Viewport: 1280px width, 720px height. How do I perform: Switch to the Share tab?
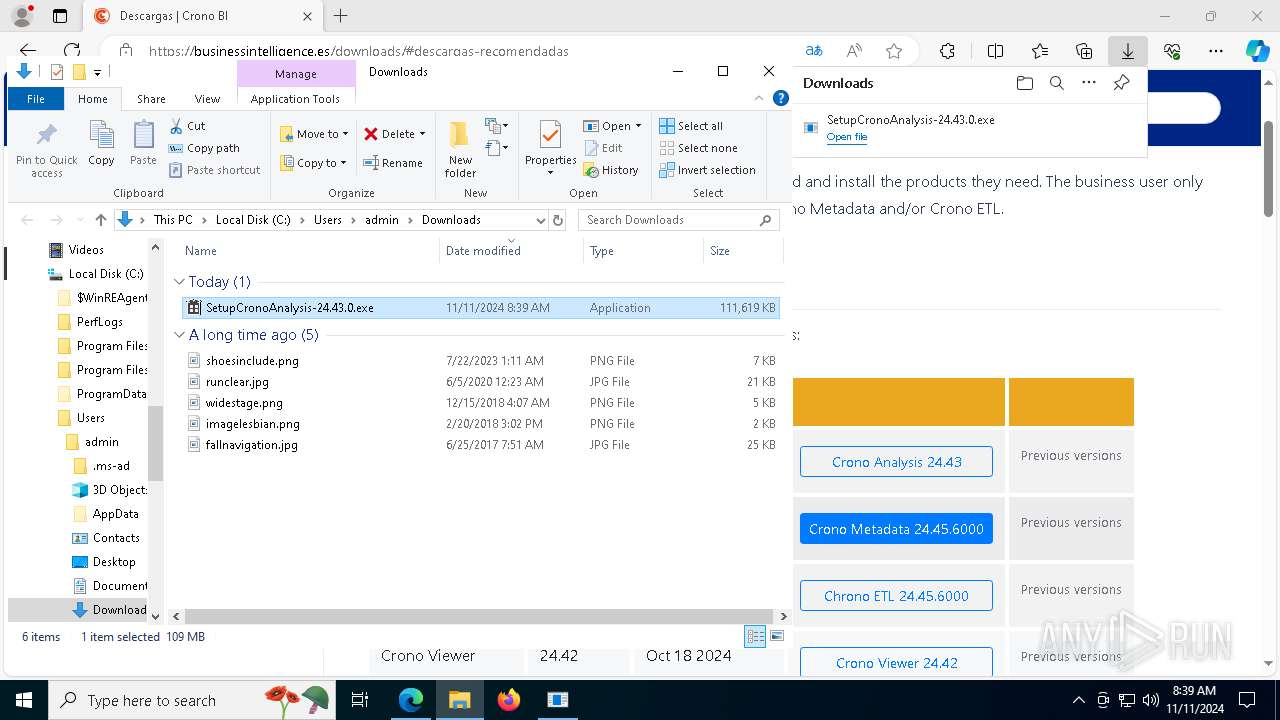click(x=151, y=99)
